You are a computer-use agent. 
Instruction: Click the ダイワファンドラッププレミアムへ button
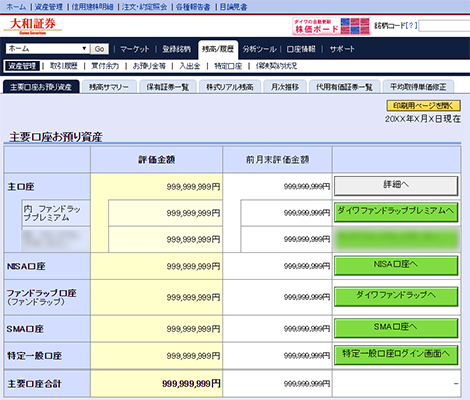click(x=396, y=212)
